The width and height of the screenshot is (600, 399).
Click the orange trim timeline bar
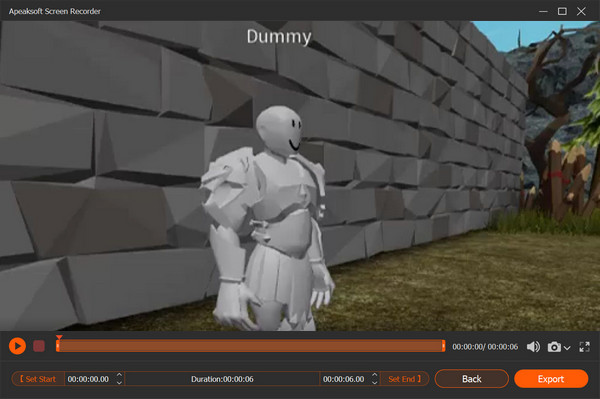(x=250, y=346)
